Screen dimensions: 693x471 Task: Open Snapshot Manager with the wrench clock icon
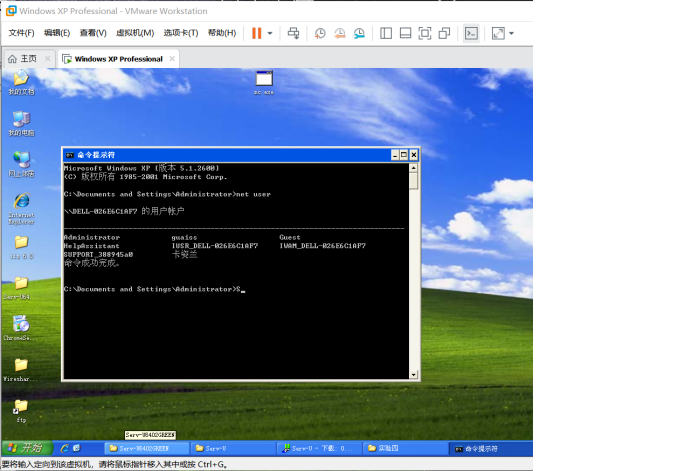coord(359,33)
